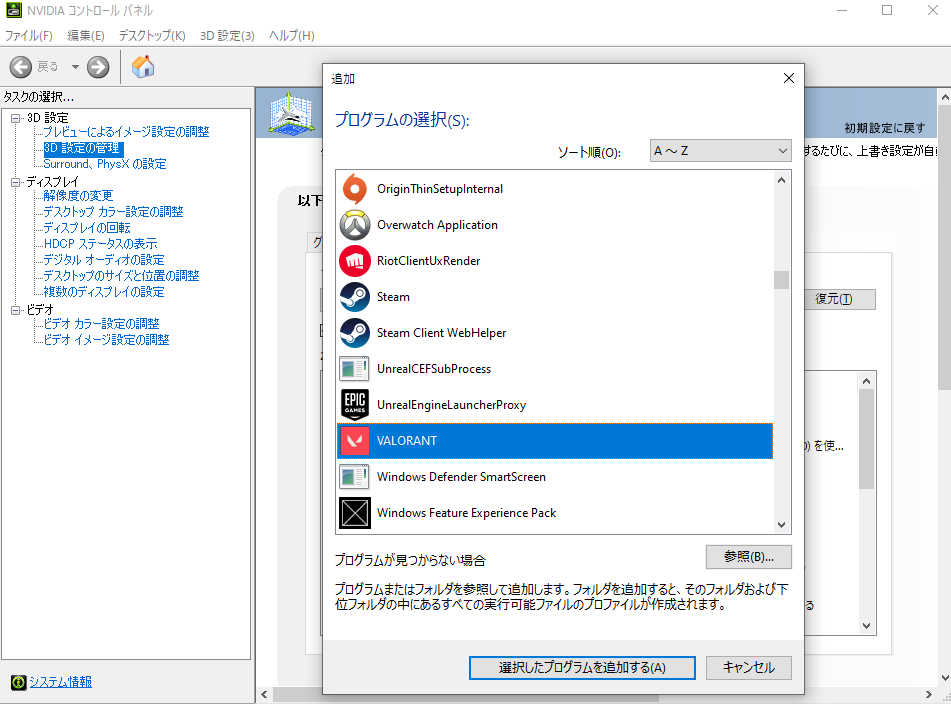Click program list scrollbar up arrow
The width and height of the screenshot is (951, 704).
tap(782, 180)
